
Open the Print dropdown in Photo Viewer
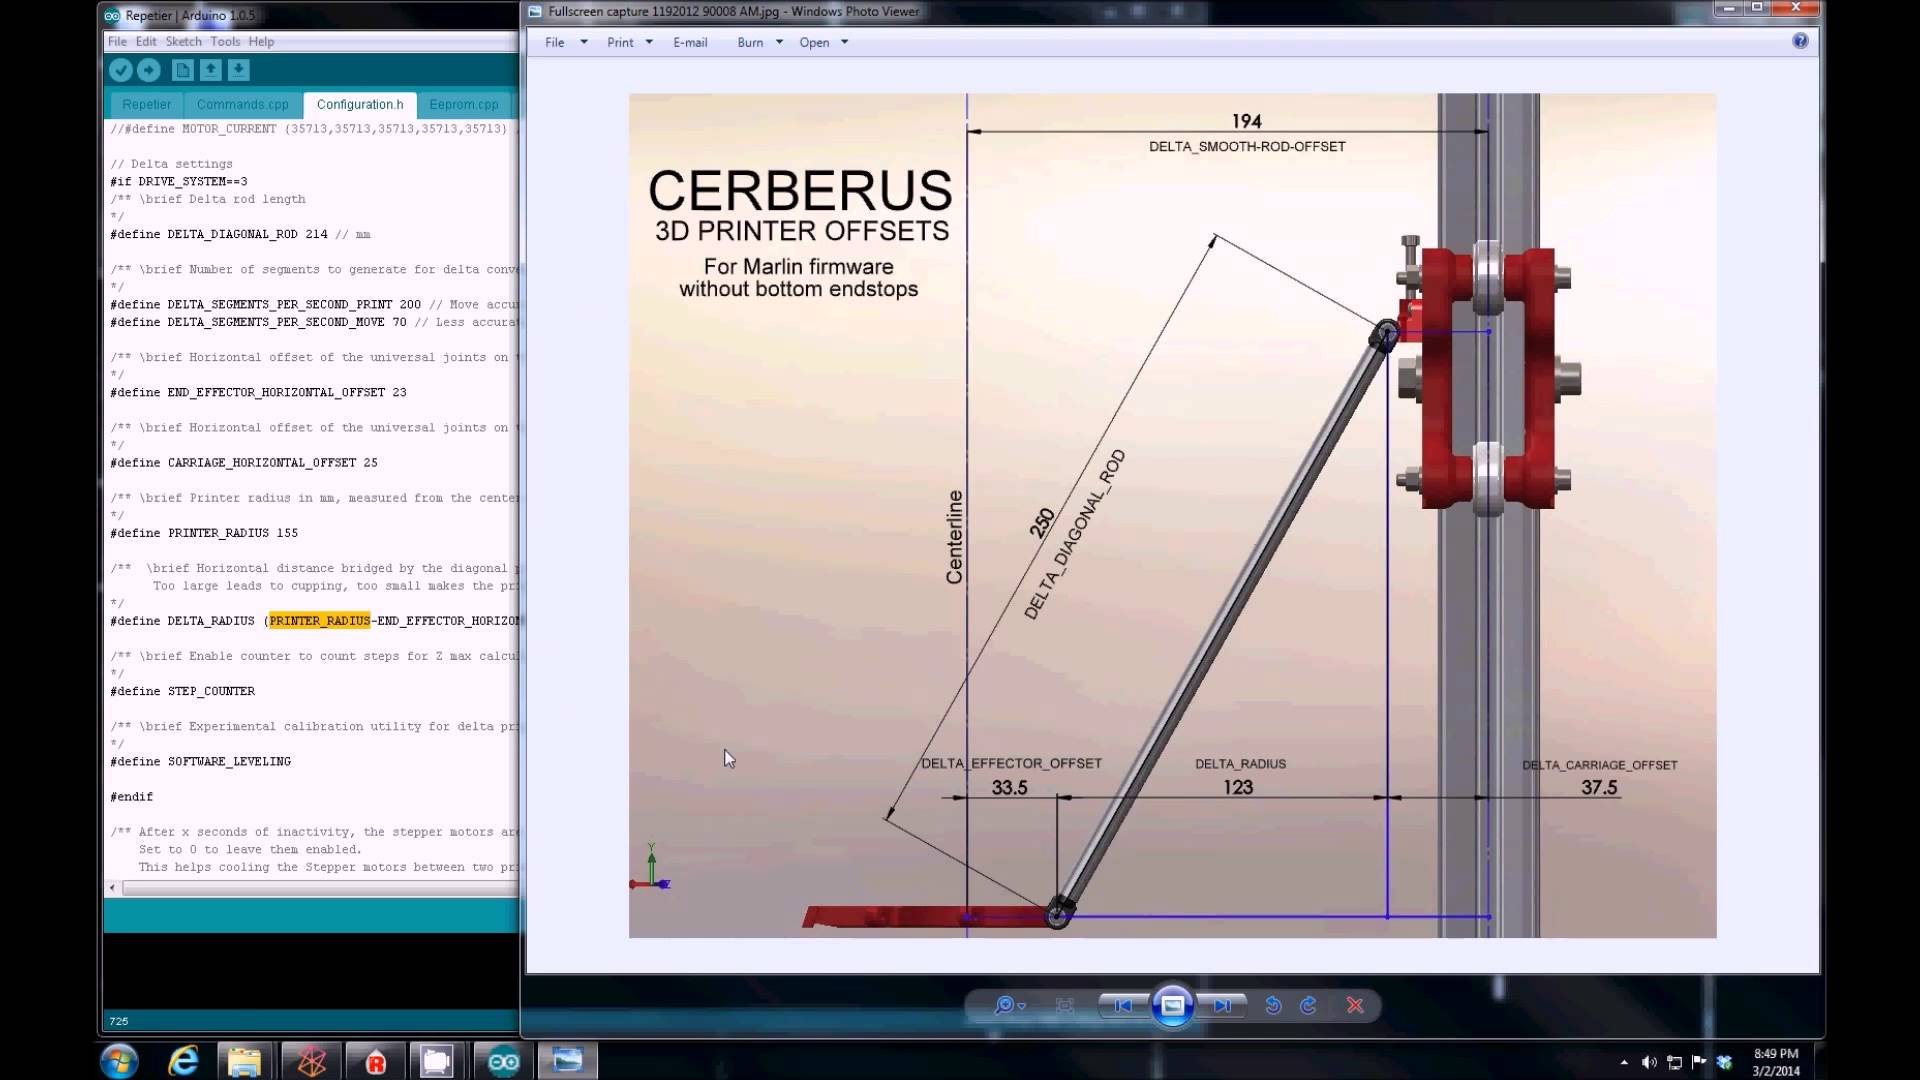(629, 42)
